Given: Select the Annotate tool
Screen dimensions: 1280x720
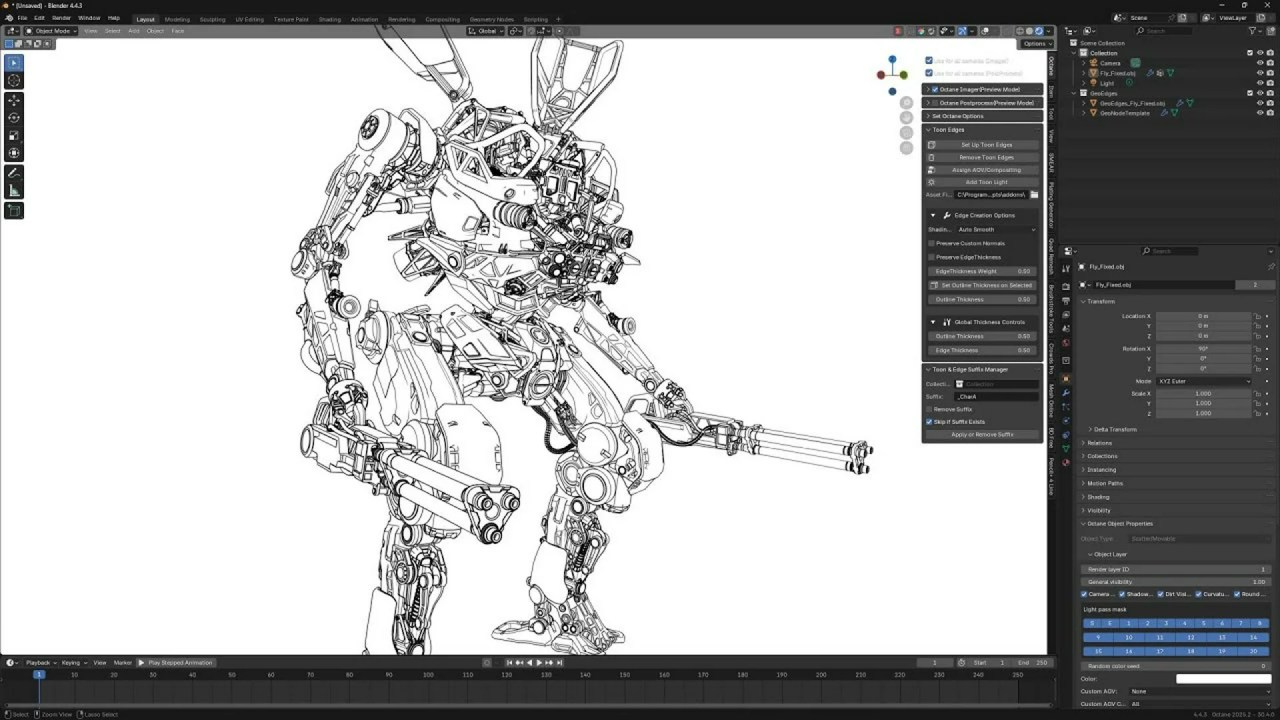Looking at the screenshot, I should tap(13, 172).
